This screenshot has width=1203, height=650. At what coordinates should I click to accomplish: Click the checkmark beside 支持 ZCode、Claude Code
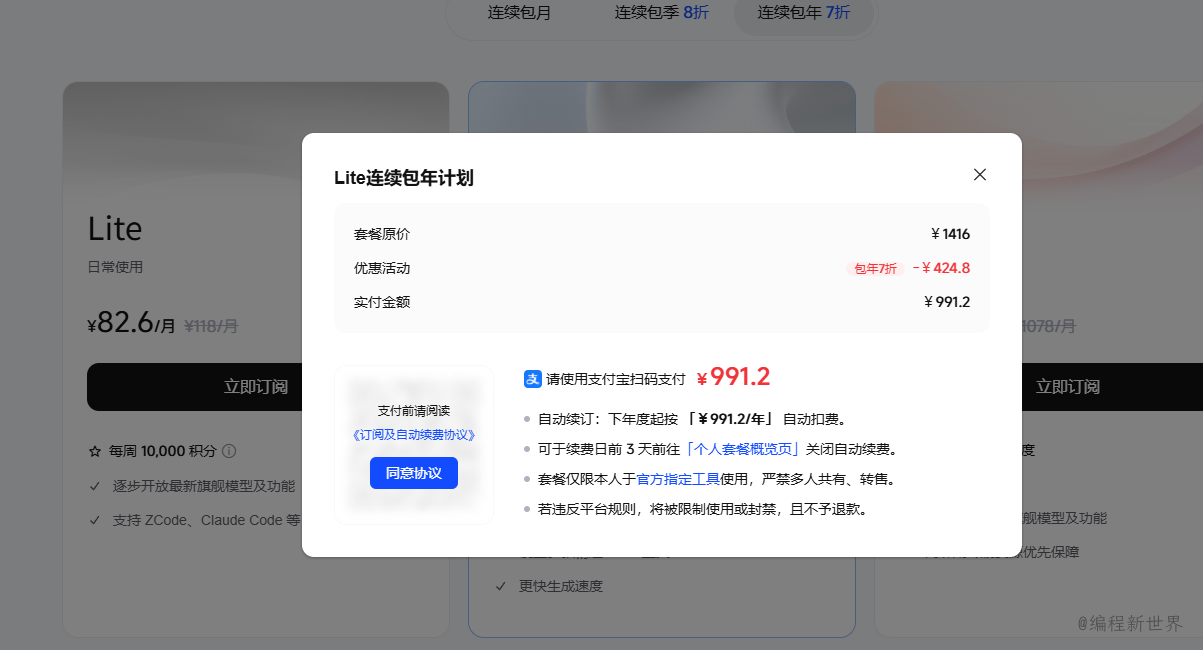point(94,520)
